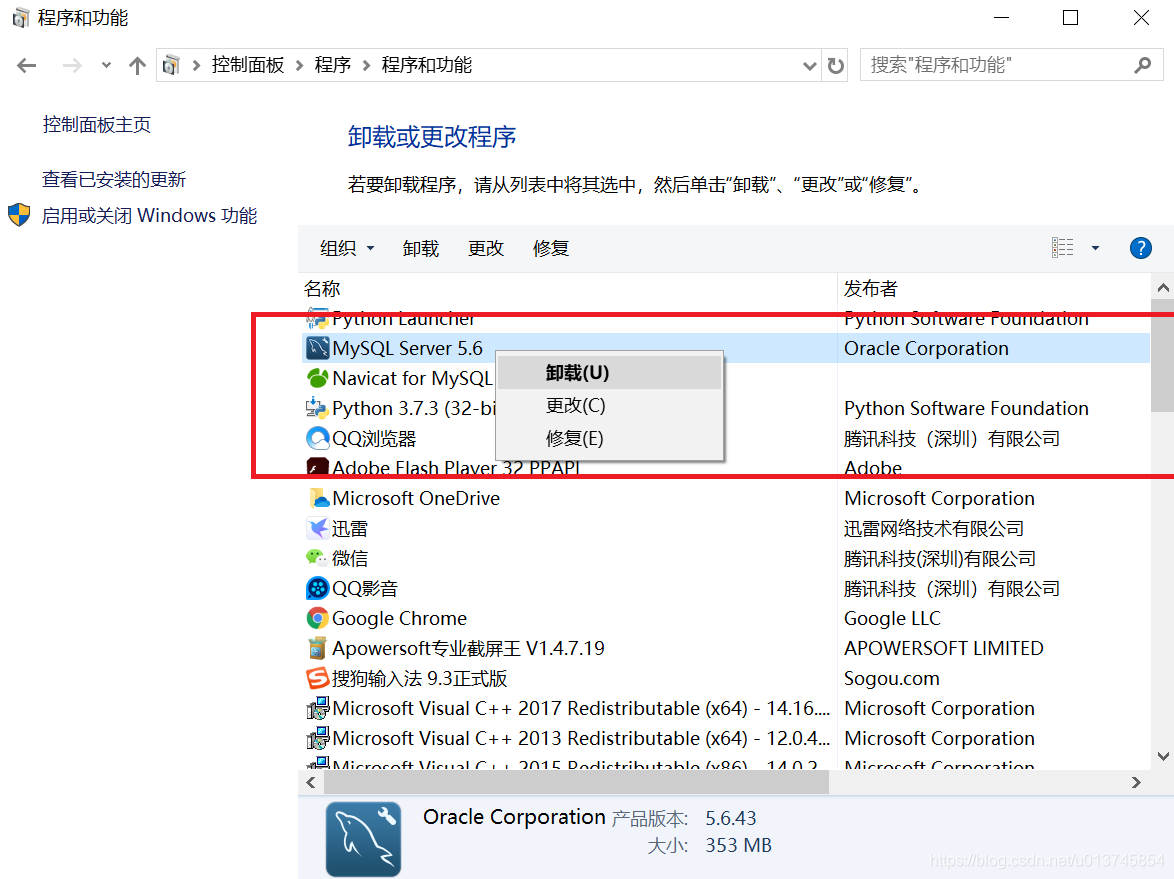This screenshot has width=1174, height=879.
Task: Expand chevron after 控制面板 breadcrumb
Action: point(299,66)
